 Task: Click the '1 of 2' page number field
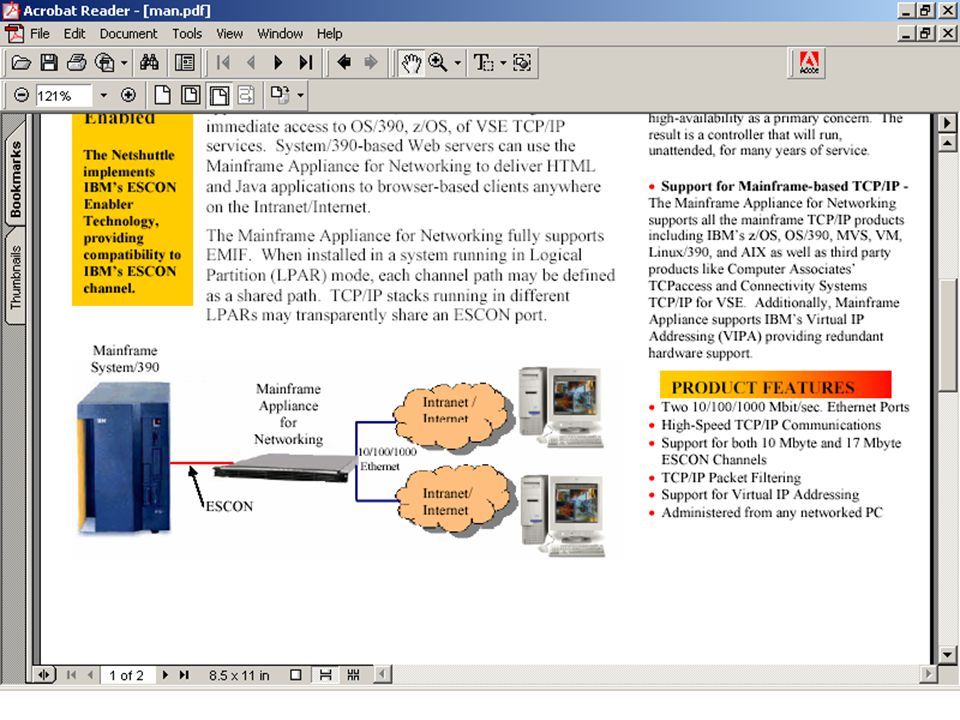coord(127,675)
